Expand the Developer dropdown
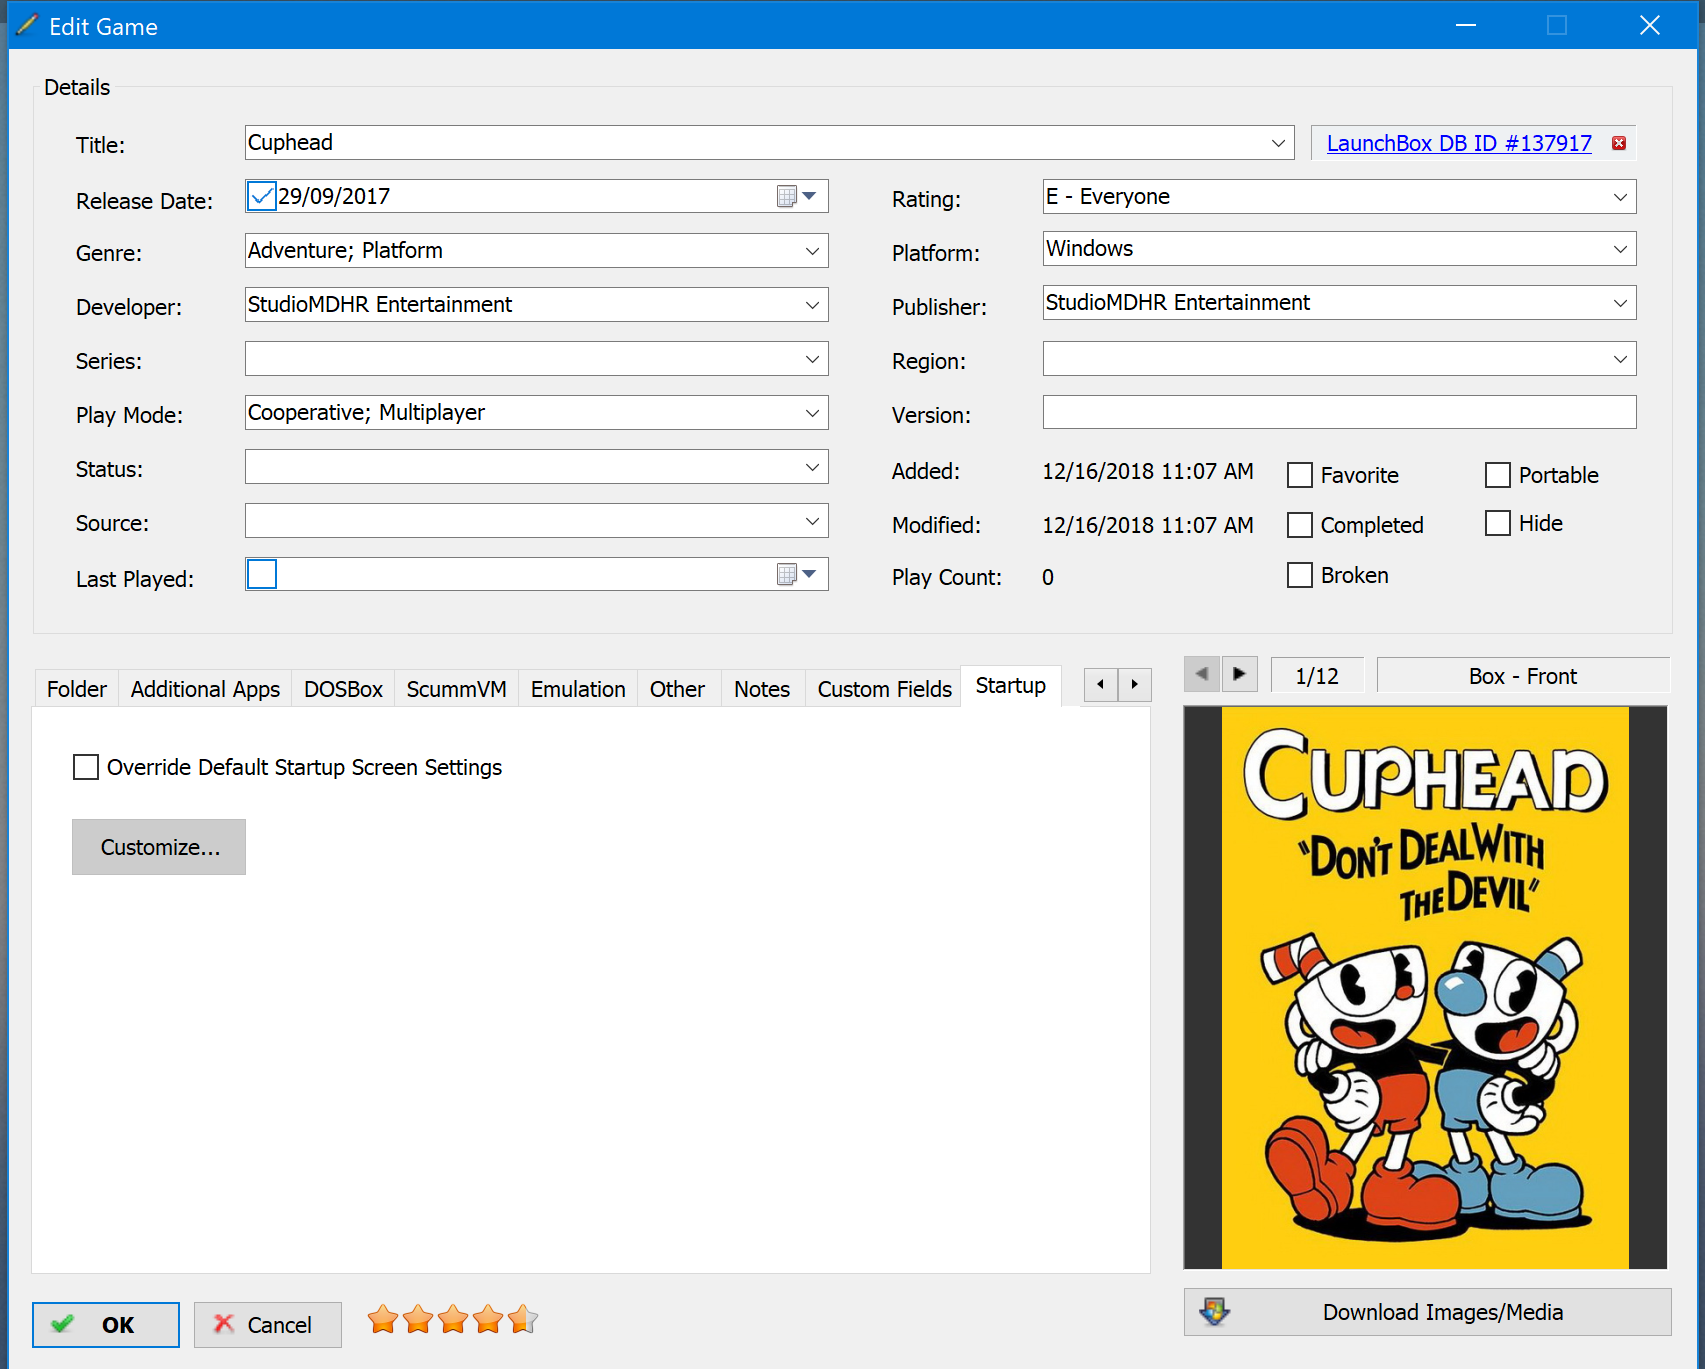Viewport: 1705px width, 1369px height. [812, 305]
